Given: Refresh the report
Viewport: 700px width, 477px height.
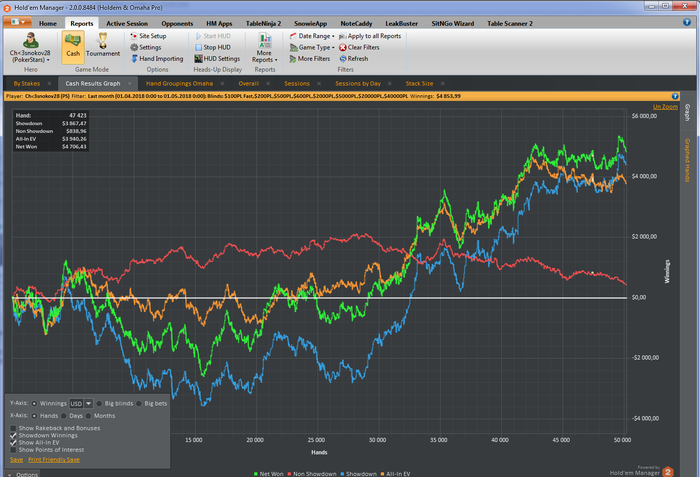Looking at the screenshot, I should pos(354,59).
